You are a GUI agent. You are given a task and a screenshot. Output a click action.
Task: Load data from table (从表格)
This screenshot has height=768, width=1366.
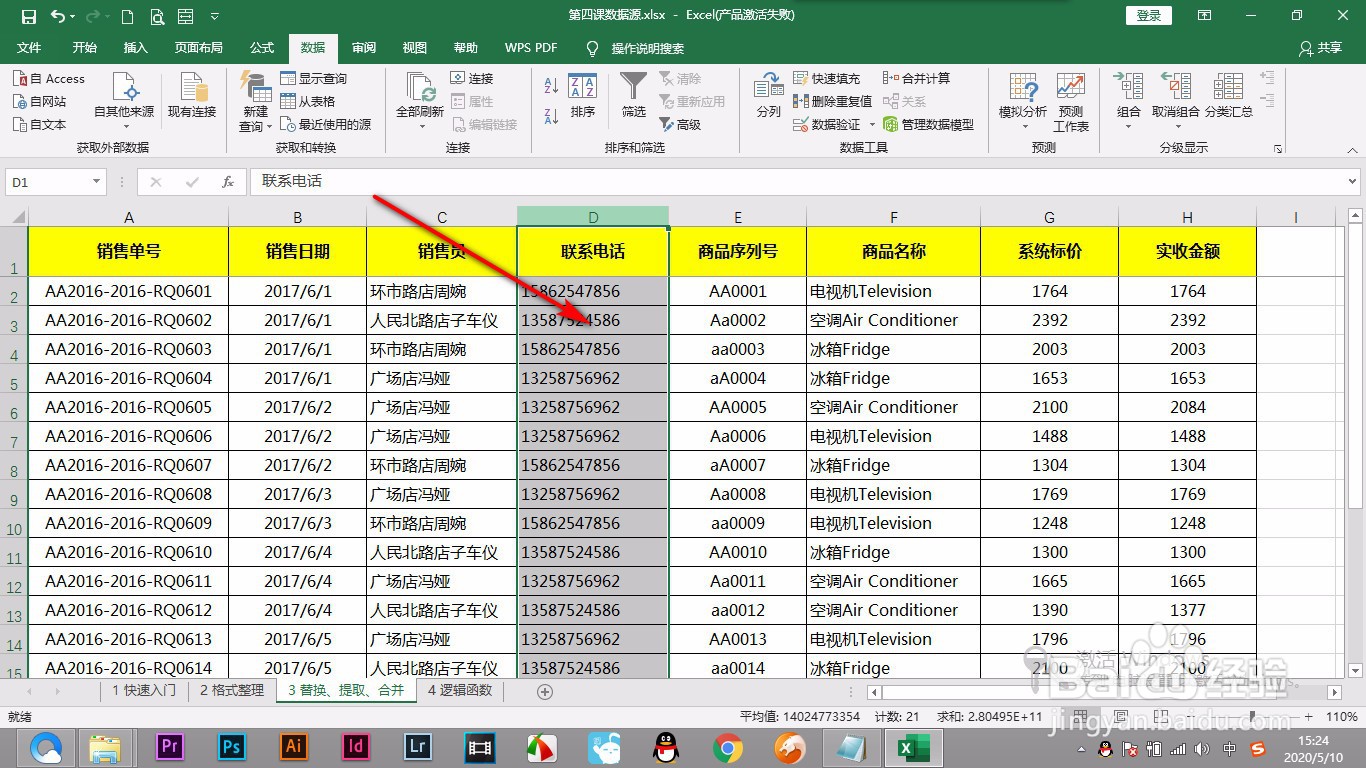[308, 101]
